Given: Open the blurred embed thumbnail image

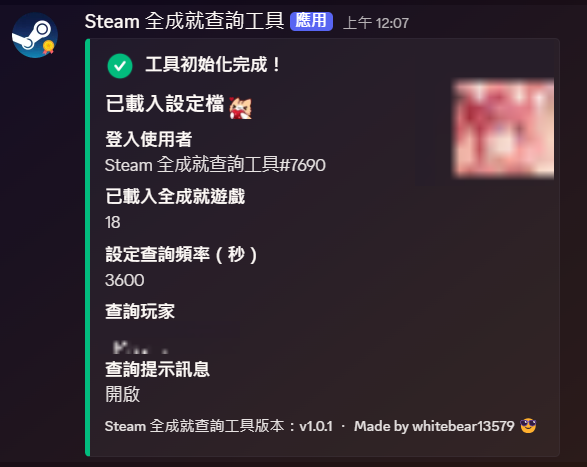Looking at the screenshot, I should (504, 128).
